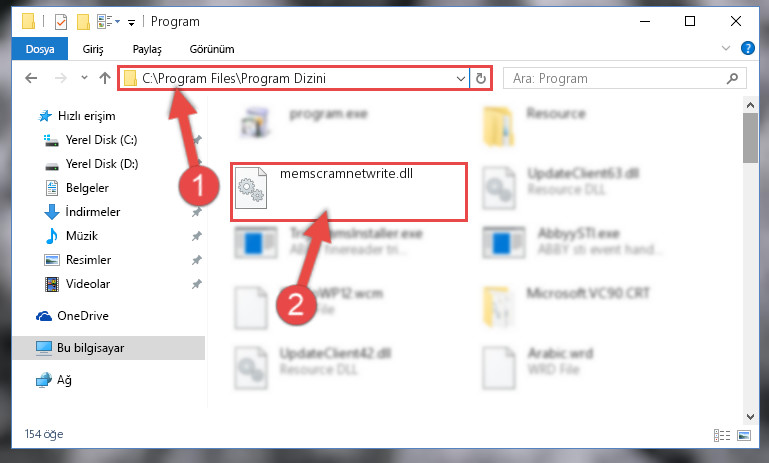Open the Help question mark icon

tap(747, 48)
